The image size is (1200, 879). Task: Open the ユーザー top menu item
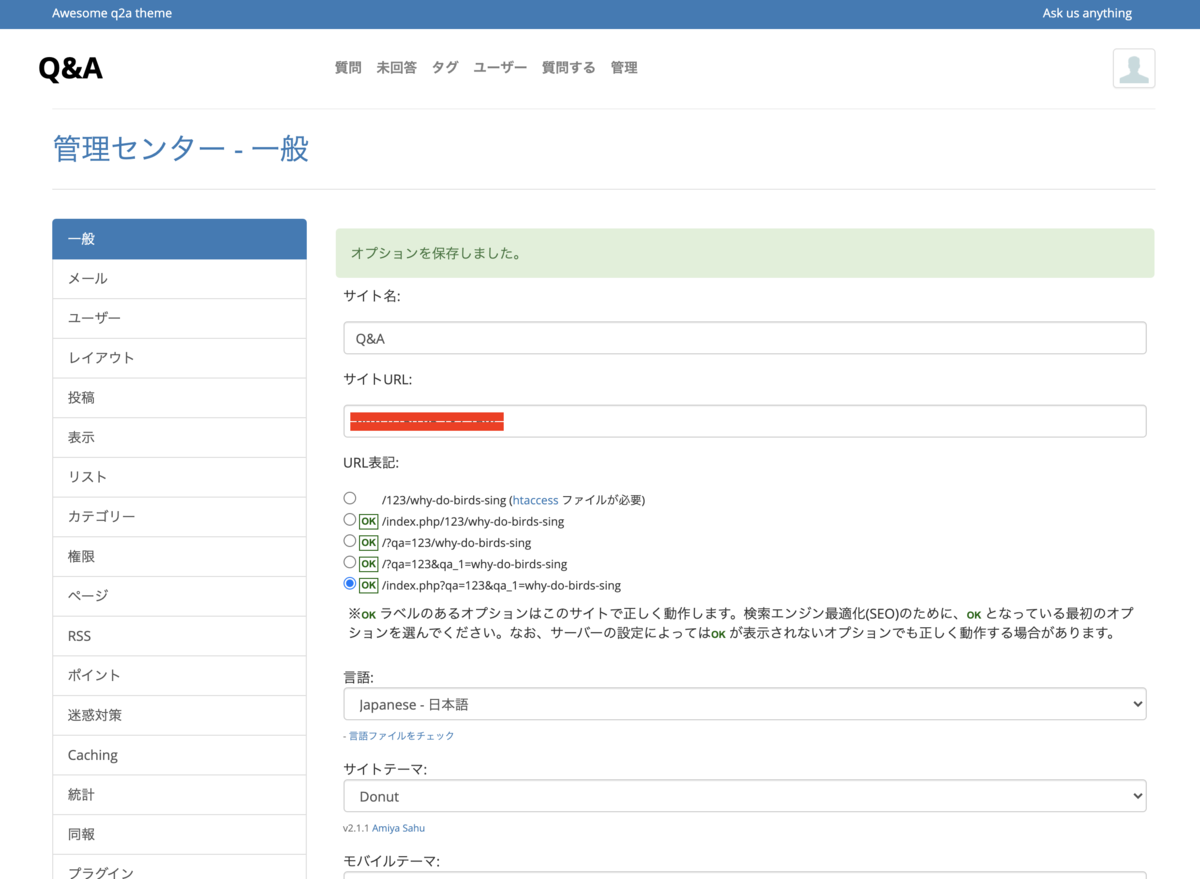500,68
